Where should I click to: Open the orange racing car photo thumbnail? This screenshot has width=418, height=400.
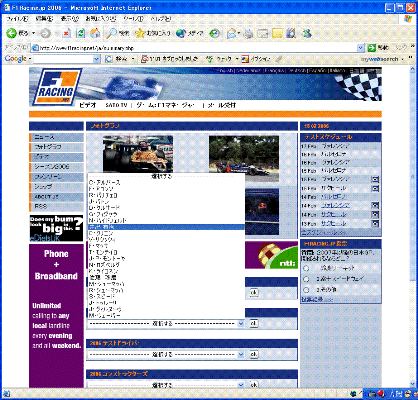pos(138,154)
